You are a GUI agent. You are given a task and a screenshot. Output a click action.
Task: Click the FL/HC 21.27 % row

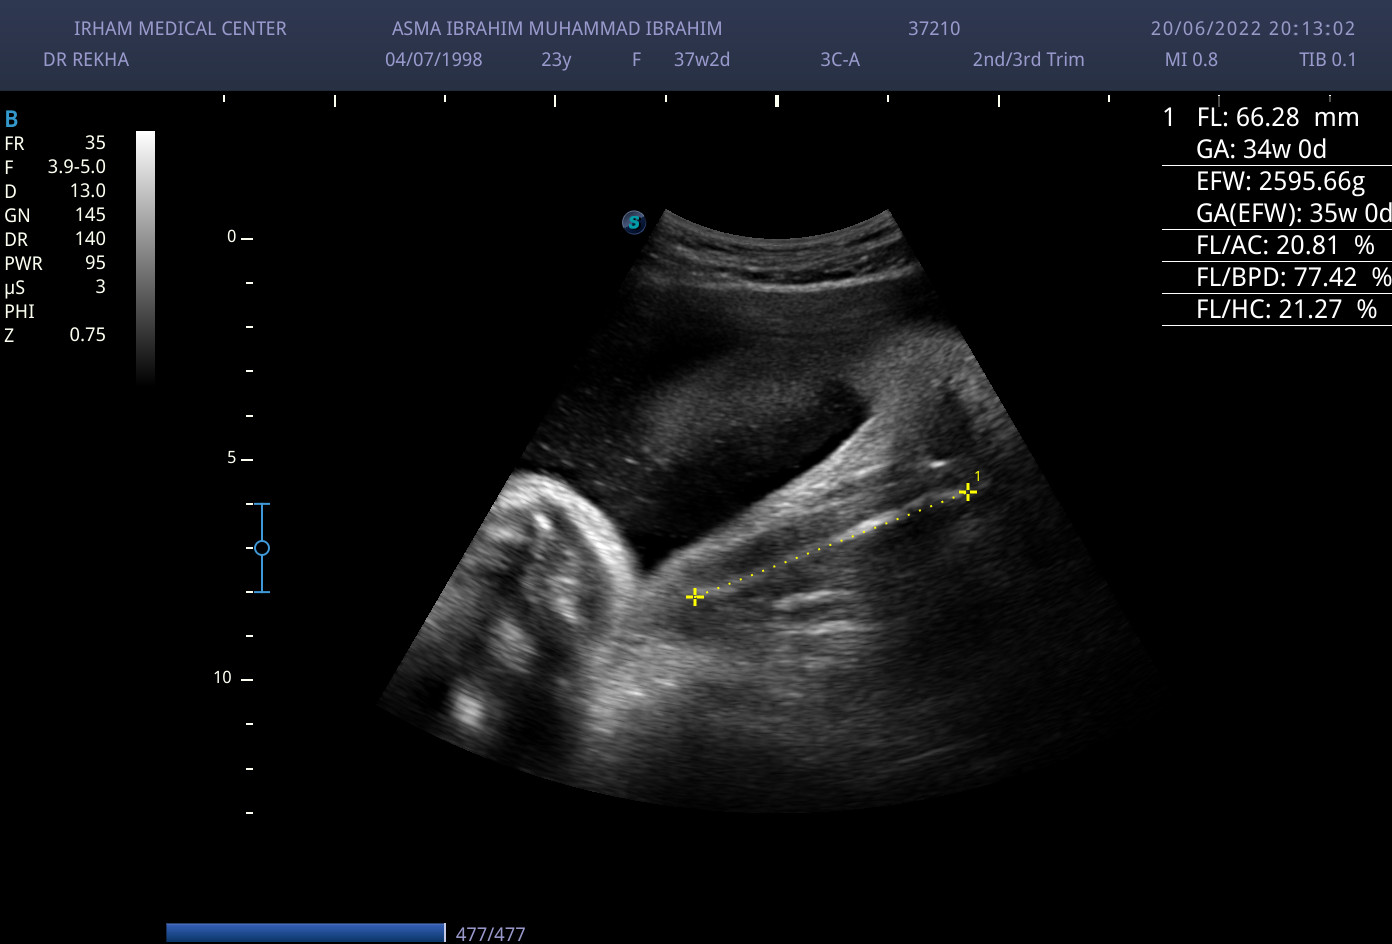click(1286, 309)
